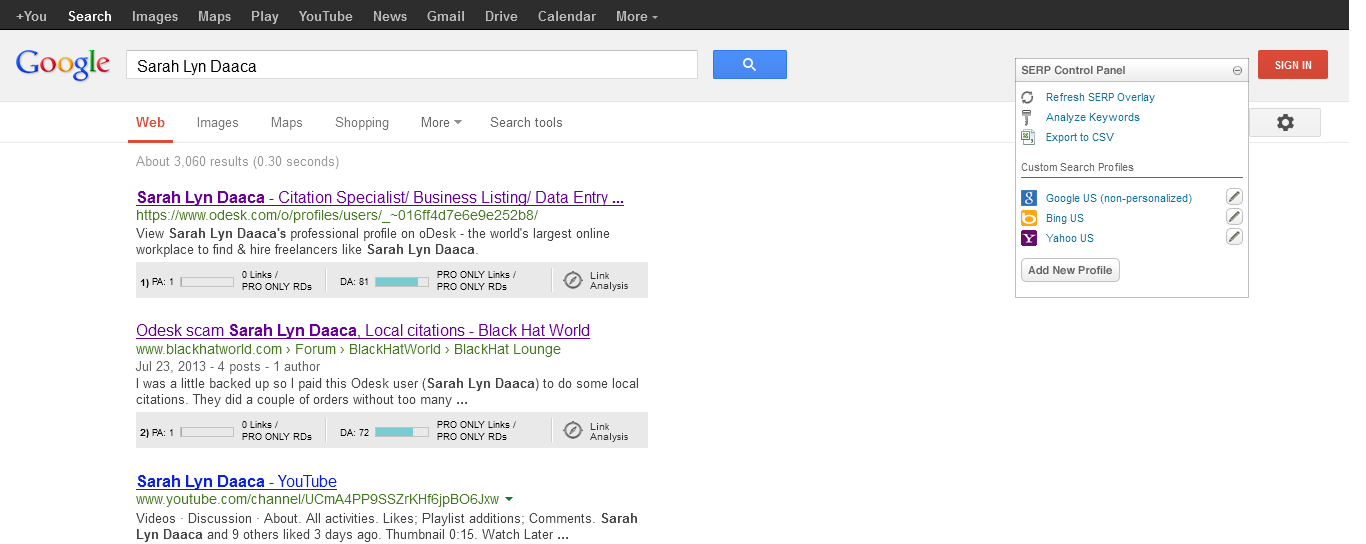Open Play in the top bar
Image resolution: width=1366 pixels, height=544 pixels.
tap(265, 16)
